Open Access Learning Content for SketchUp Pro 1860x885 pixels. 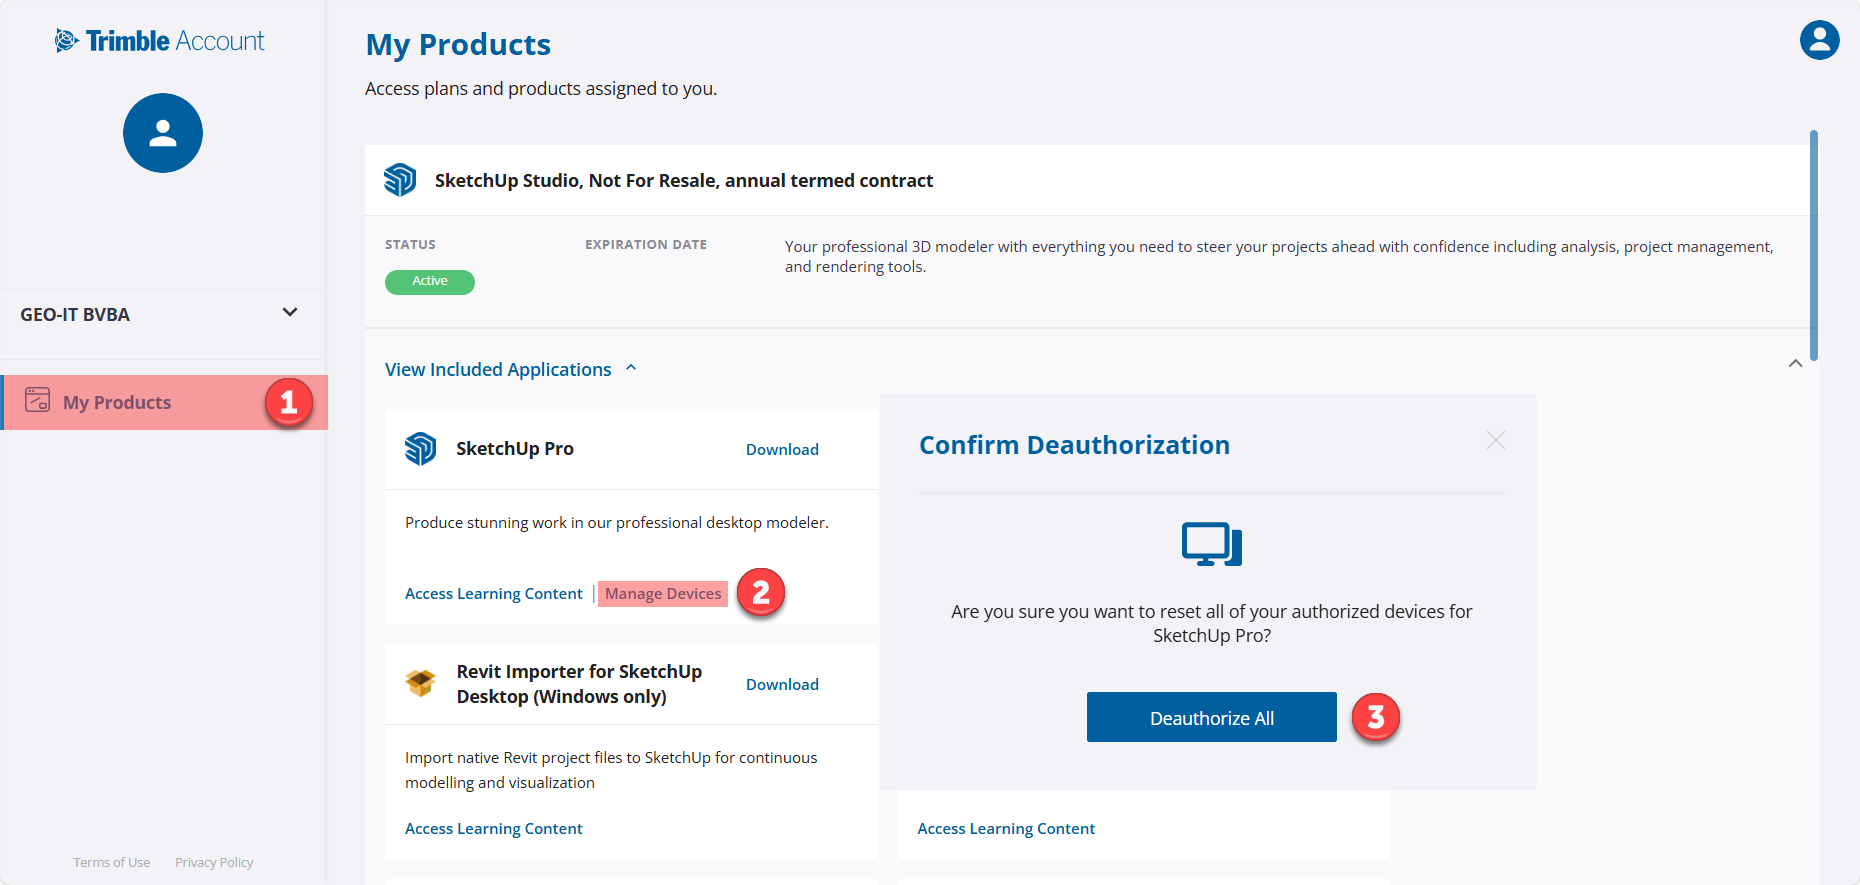(x=494, y=594)
